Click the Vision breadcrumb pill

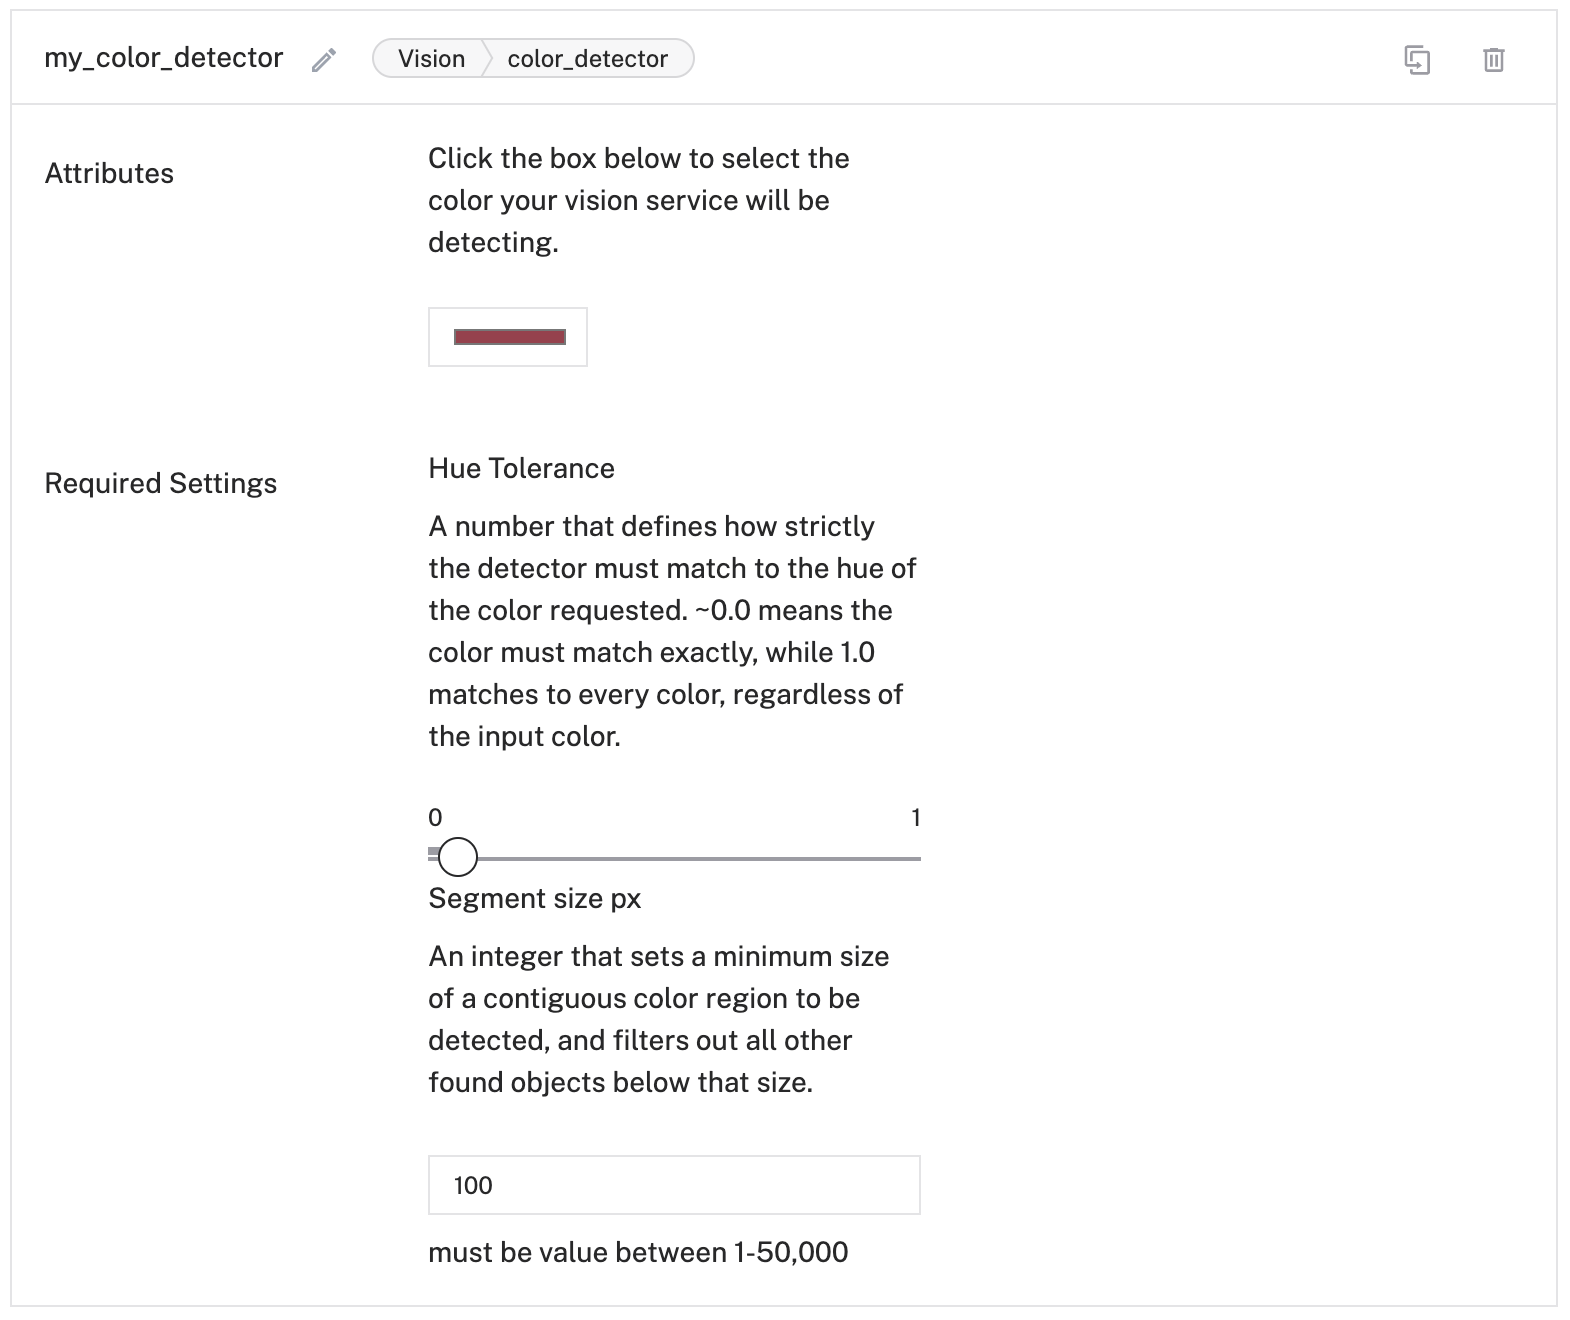[x=431, y=59]
